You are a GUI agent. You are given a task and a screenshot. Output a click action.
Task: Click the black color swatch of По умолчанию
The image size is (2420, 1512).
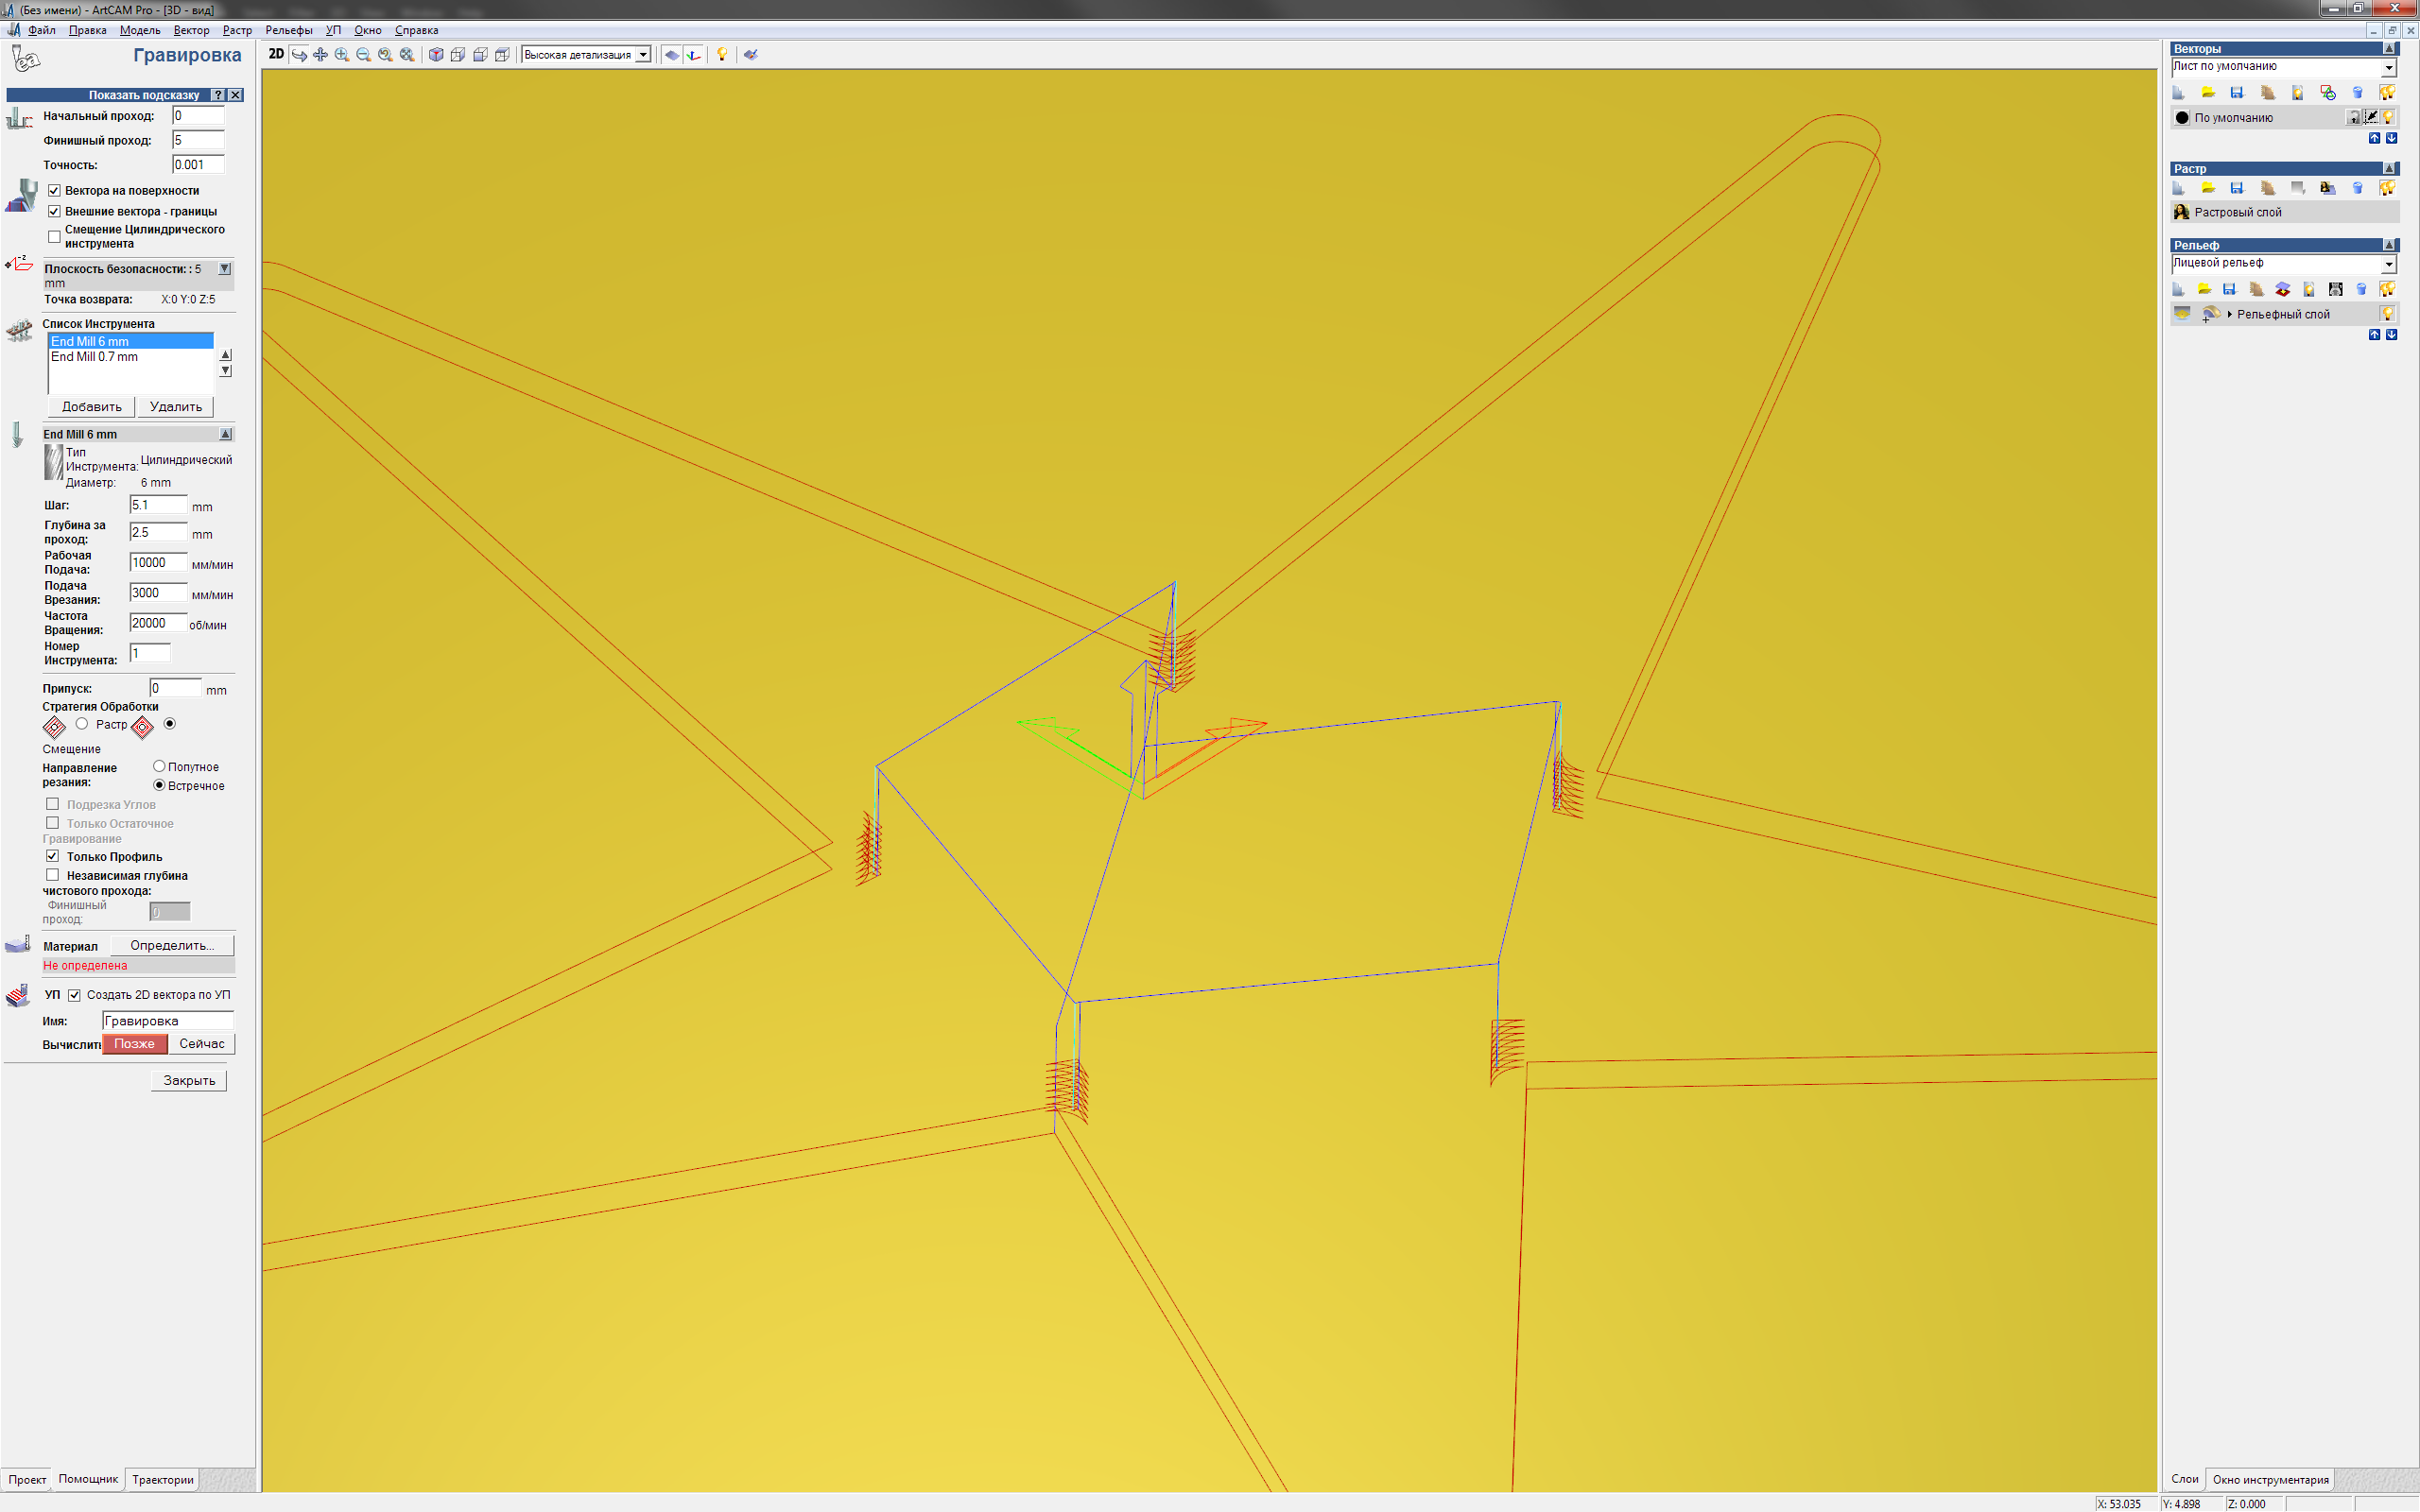tap(2182, 118)
